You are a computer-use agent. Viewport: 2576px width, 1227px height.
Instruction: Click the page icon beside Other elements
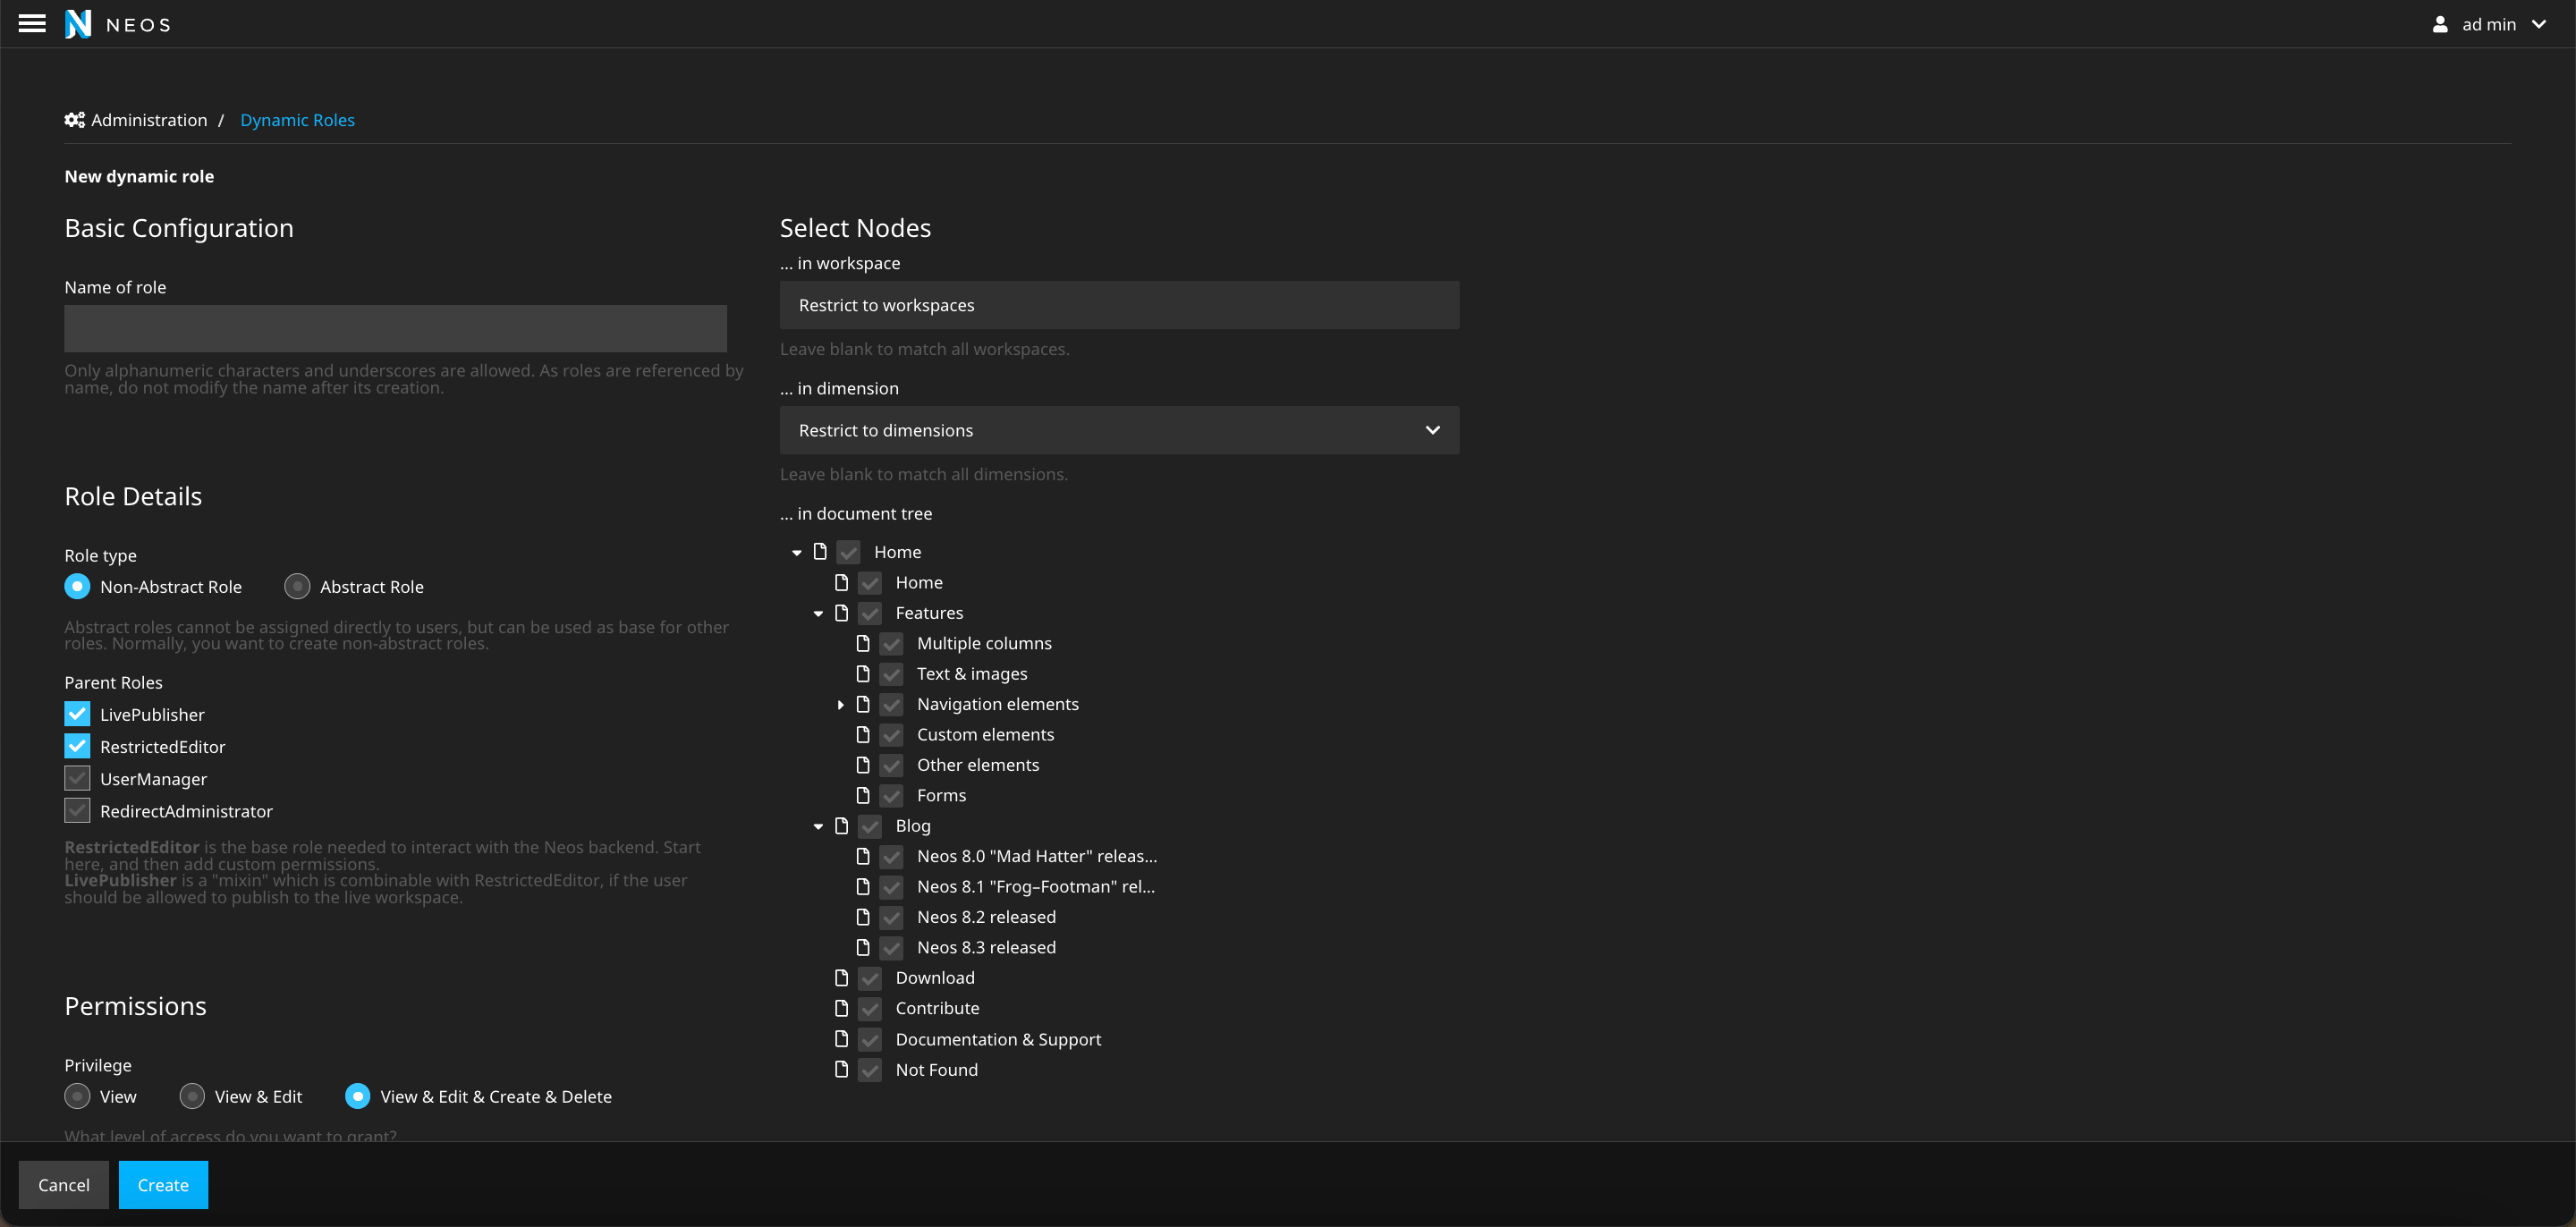(x=863, y=764)
